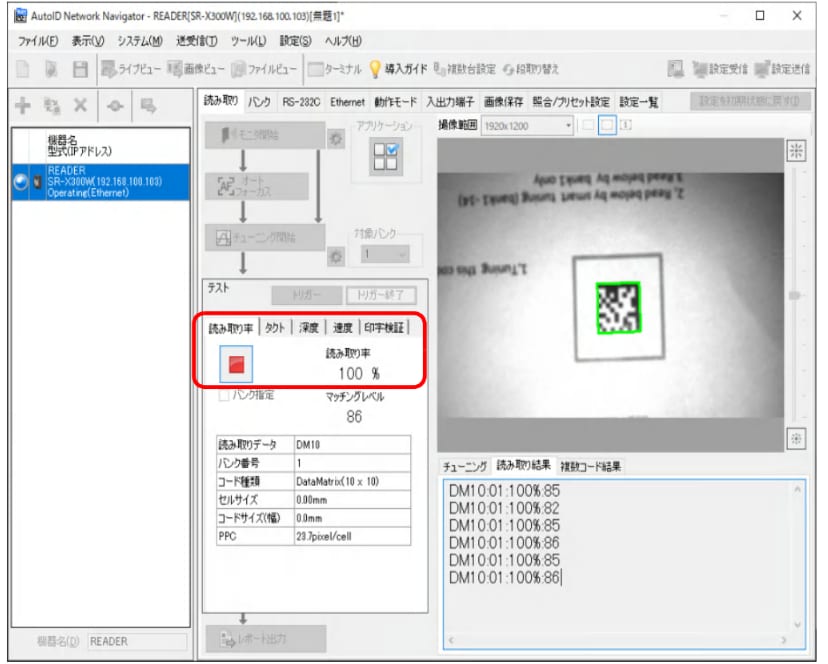The image size is (828, 664).
Task: Click the X delete icon above the device list
Action: [x=80, y=106]
